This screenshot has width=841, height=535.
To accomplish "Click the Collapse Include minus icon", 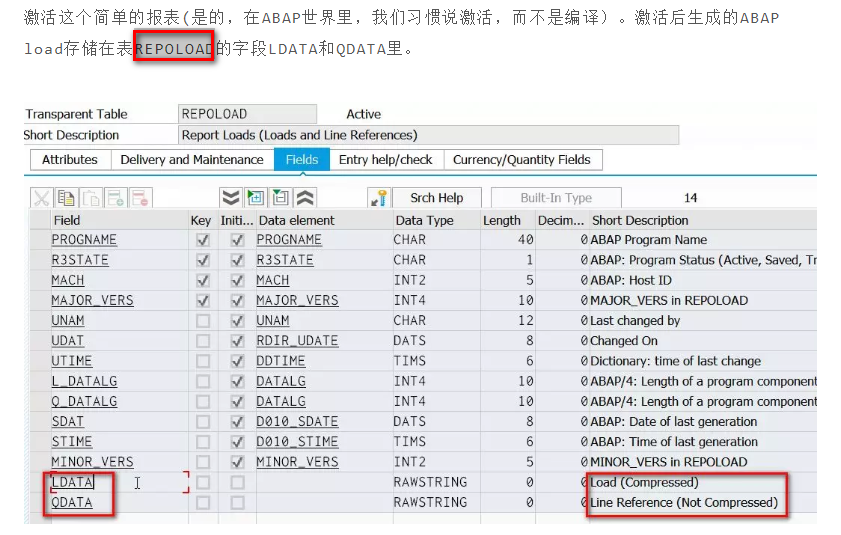I will 281,198.
